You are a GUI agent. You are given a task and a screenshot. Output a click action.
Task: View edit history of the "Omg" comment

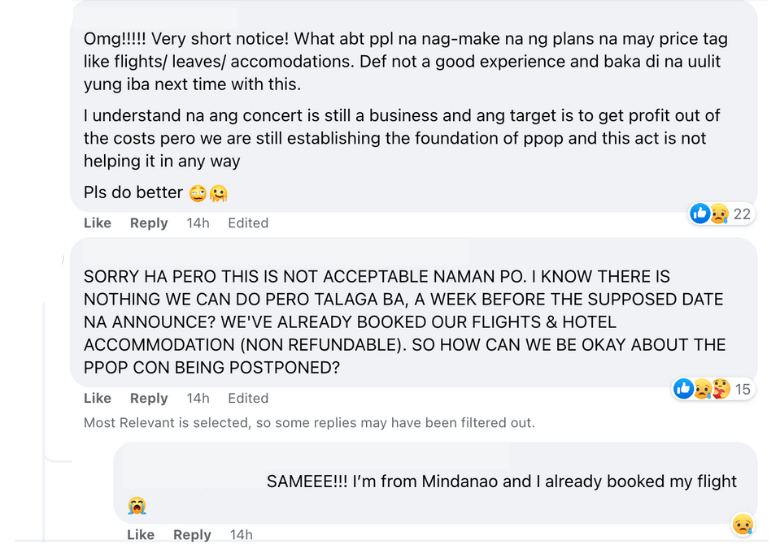pyautogui.click(x=248, y=223)
